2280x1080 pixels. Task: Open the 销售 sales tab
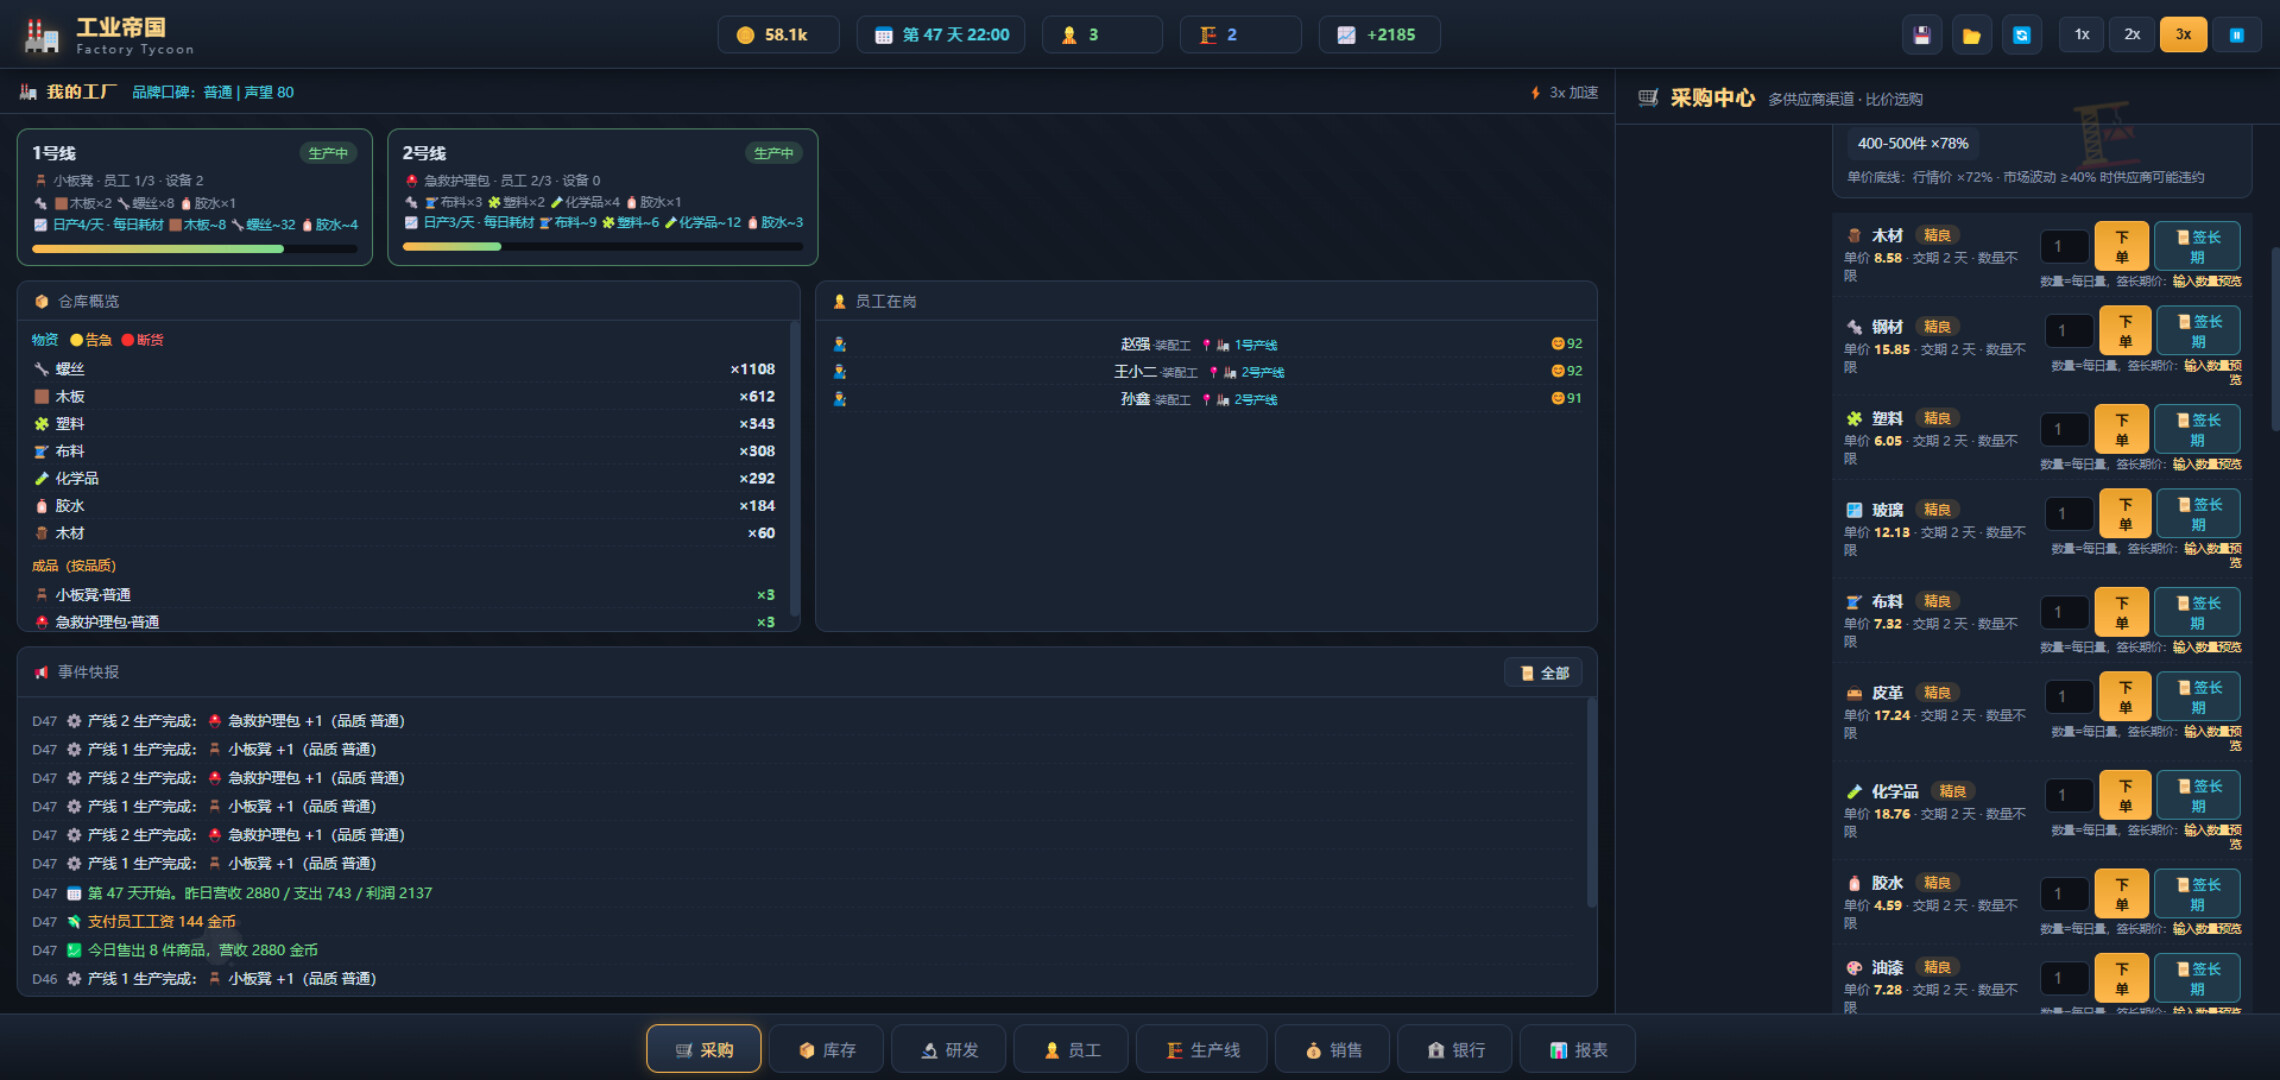pyautogui.click(x=1332, y=1049)
